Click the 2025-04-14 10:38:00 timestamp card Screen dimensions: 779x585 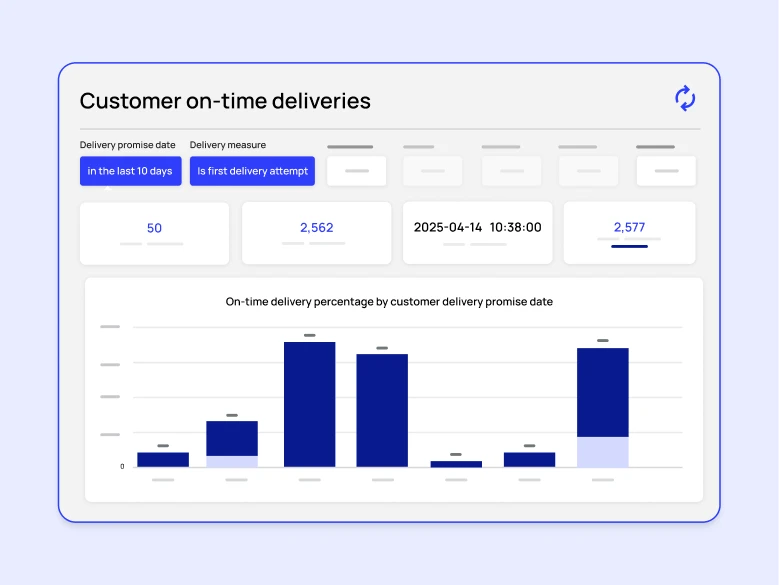(x=477, y=233)
